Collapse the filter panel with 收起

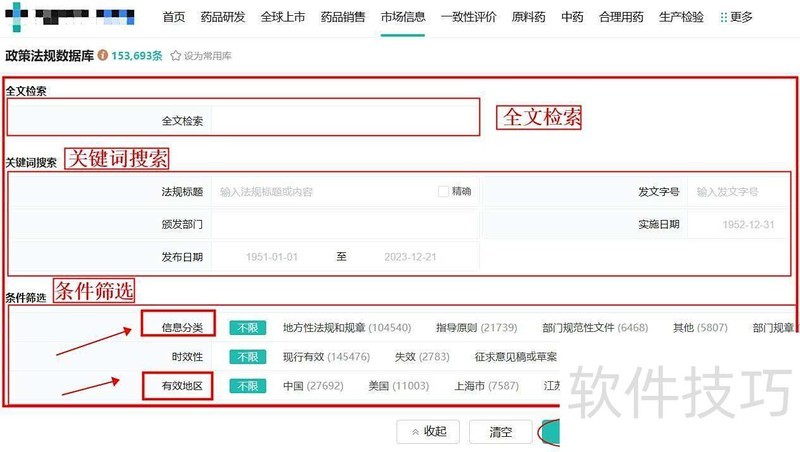pyautogui.click(x=428, y=432)
